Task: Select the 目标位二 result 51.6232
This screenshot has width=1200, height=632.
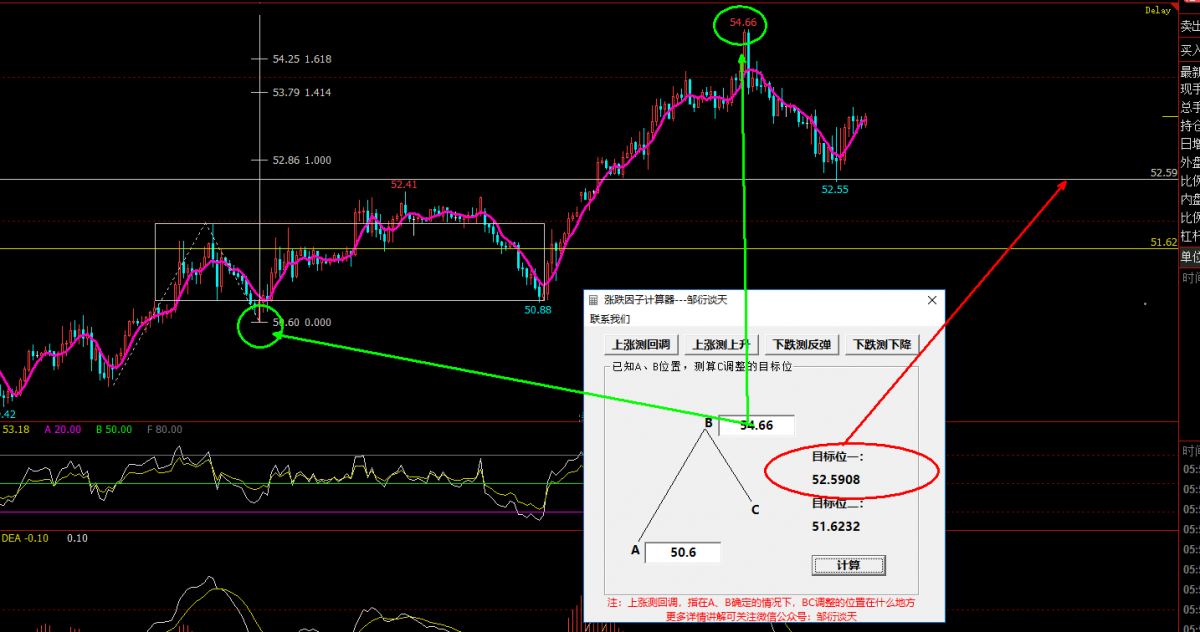Action: pos(836,526)
